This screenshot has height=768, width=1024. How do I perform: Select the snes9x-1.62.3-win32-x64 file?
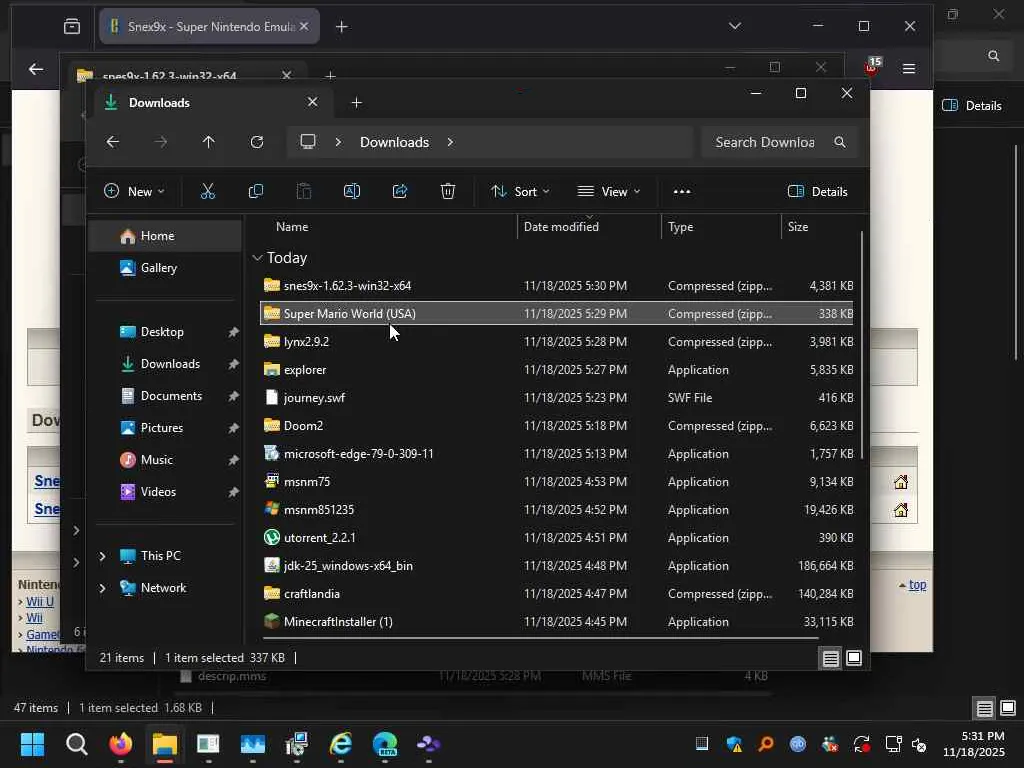coord(557,285)
